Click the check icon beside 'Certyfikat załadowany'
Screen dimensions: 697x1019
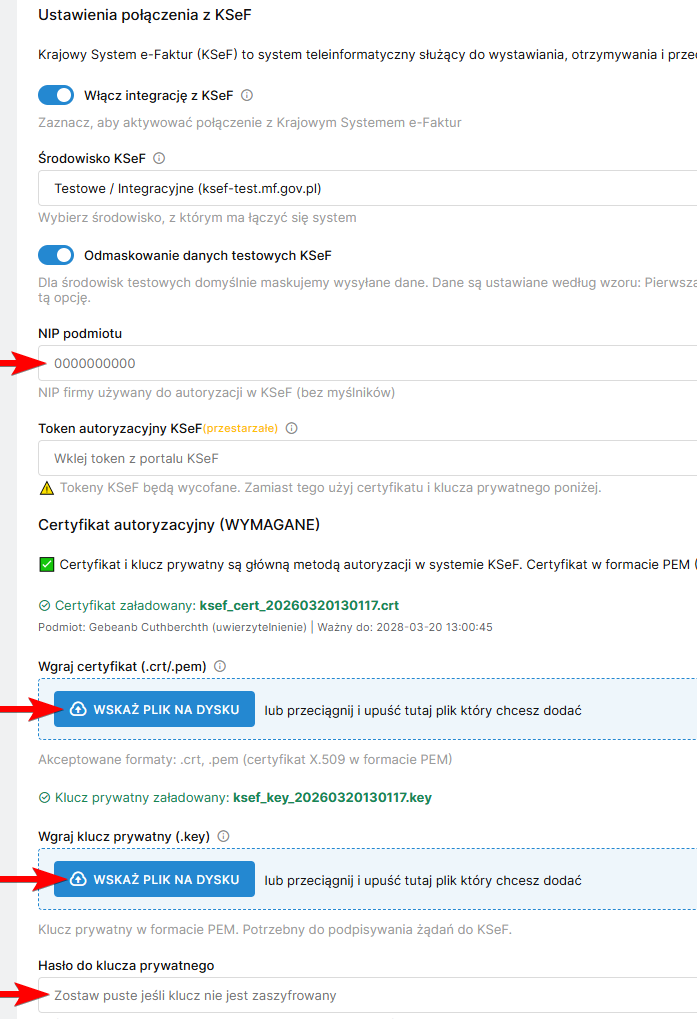pyautogui.click(x=44, y=606)
